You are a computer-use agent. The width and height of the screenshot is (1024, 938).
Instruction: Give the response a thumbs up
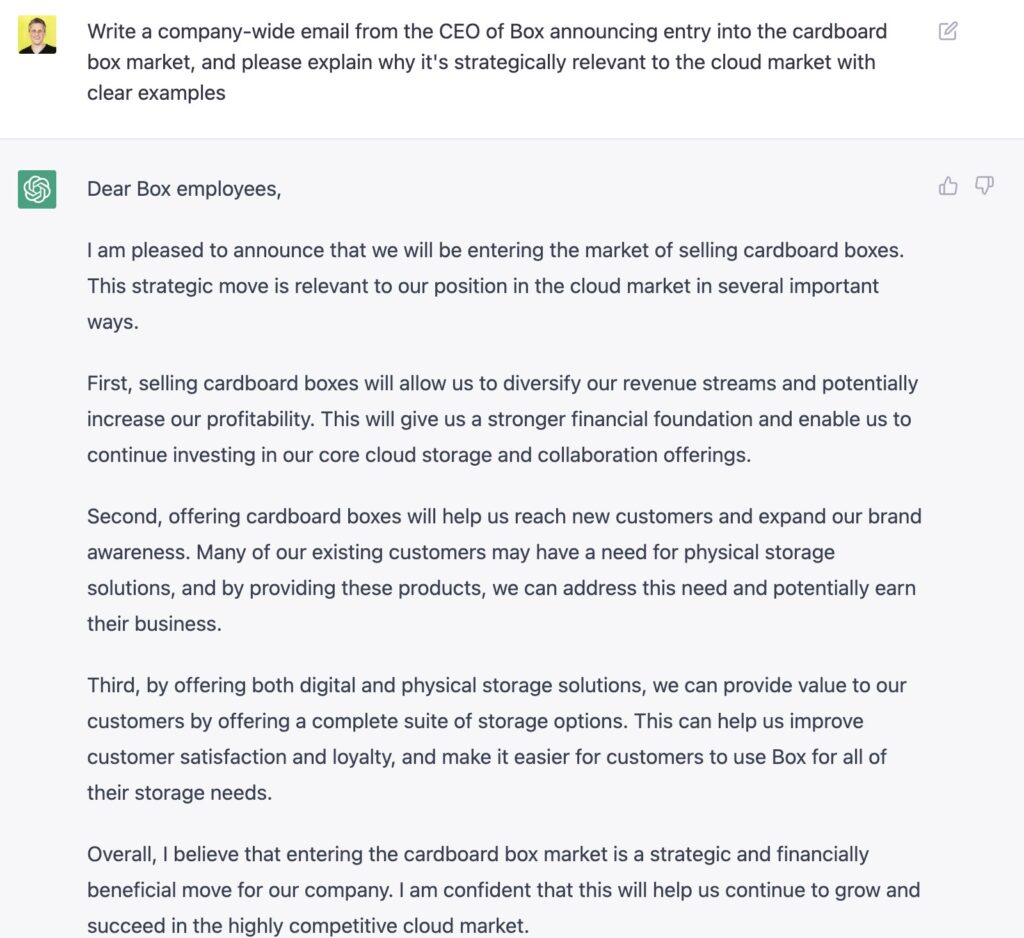pos(948,186)
